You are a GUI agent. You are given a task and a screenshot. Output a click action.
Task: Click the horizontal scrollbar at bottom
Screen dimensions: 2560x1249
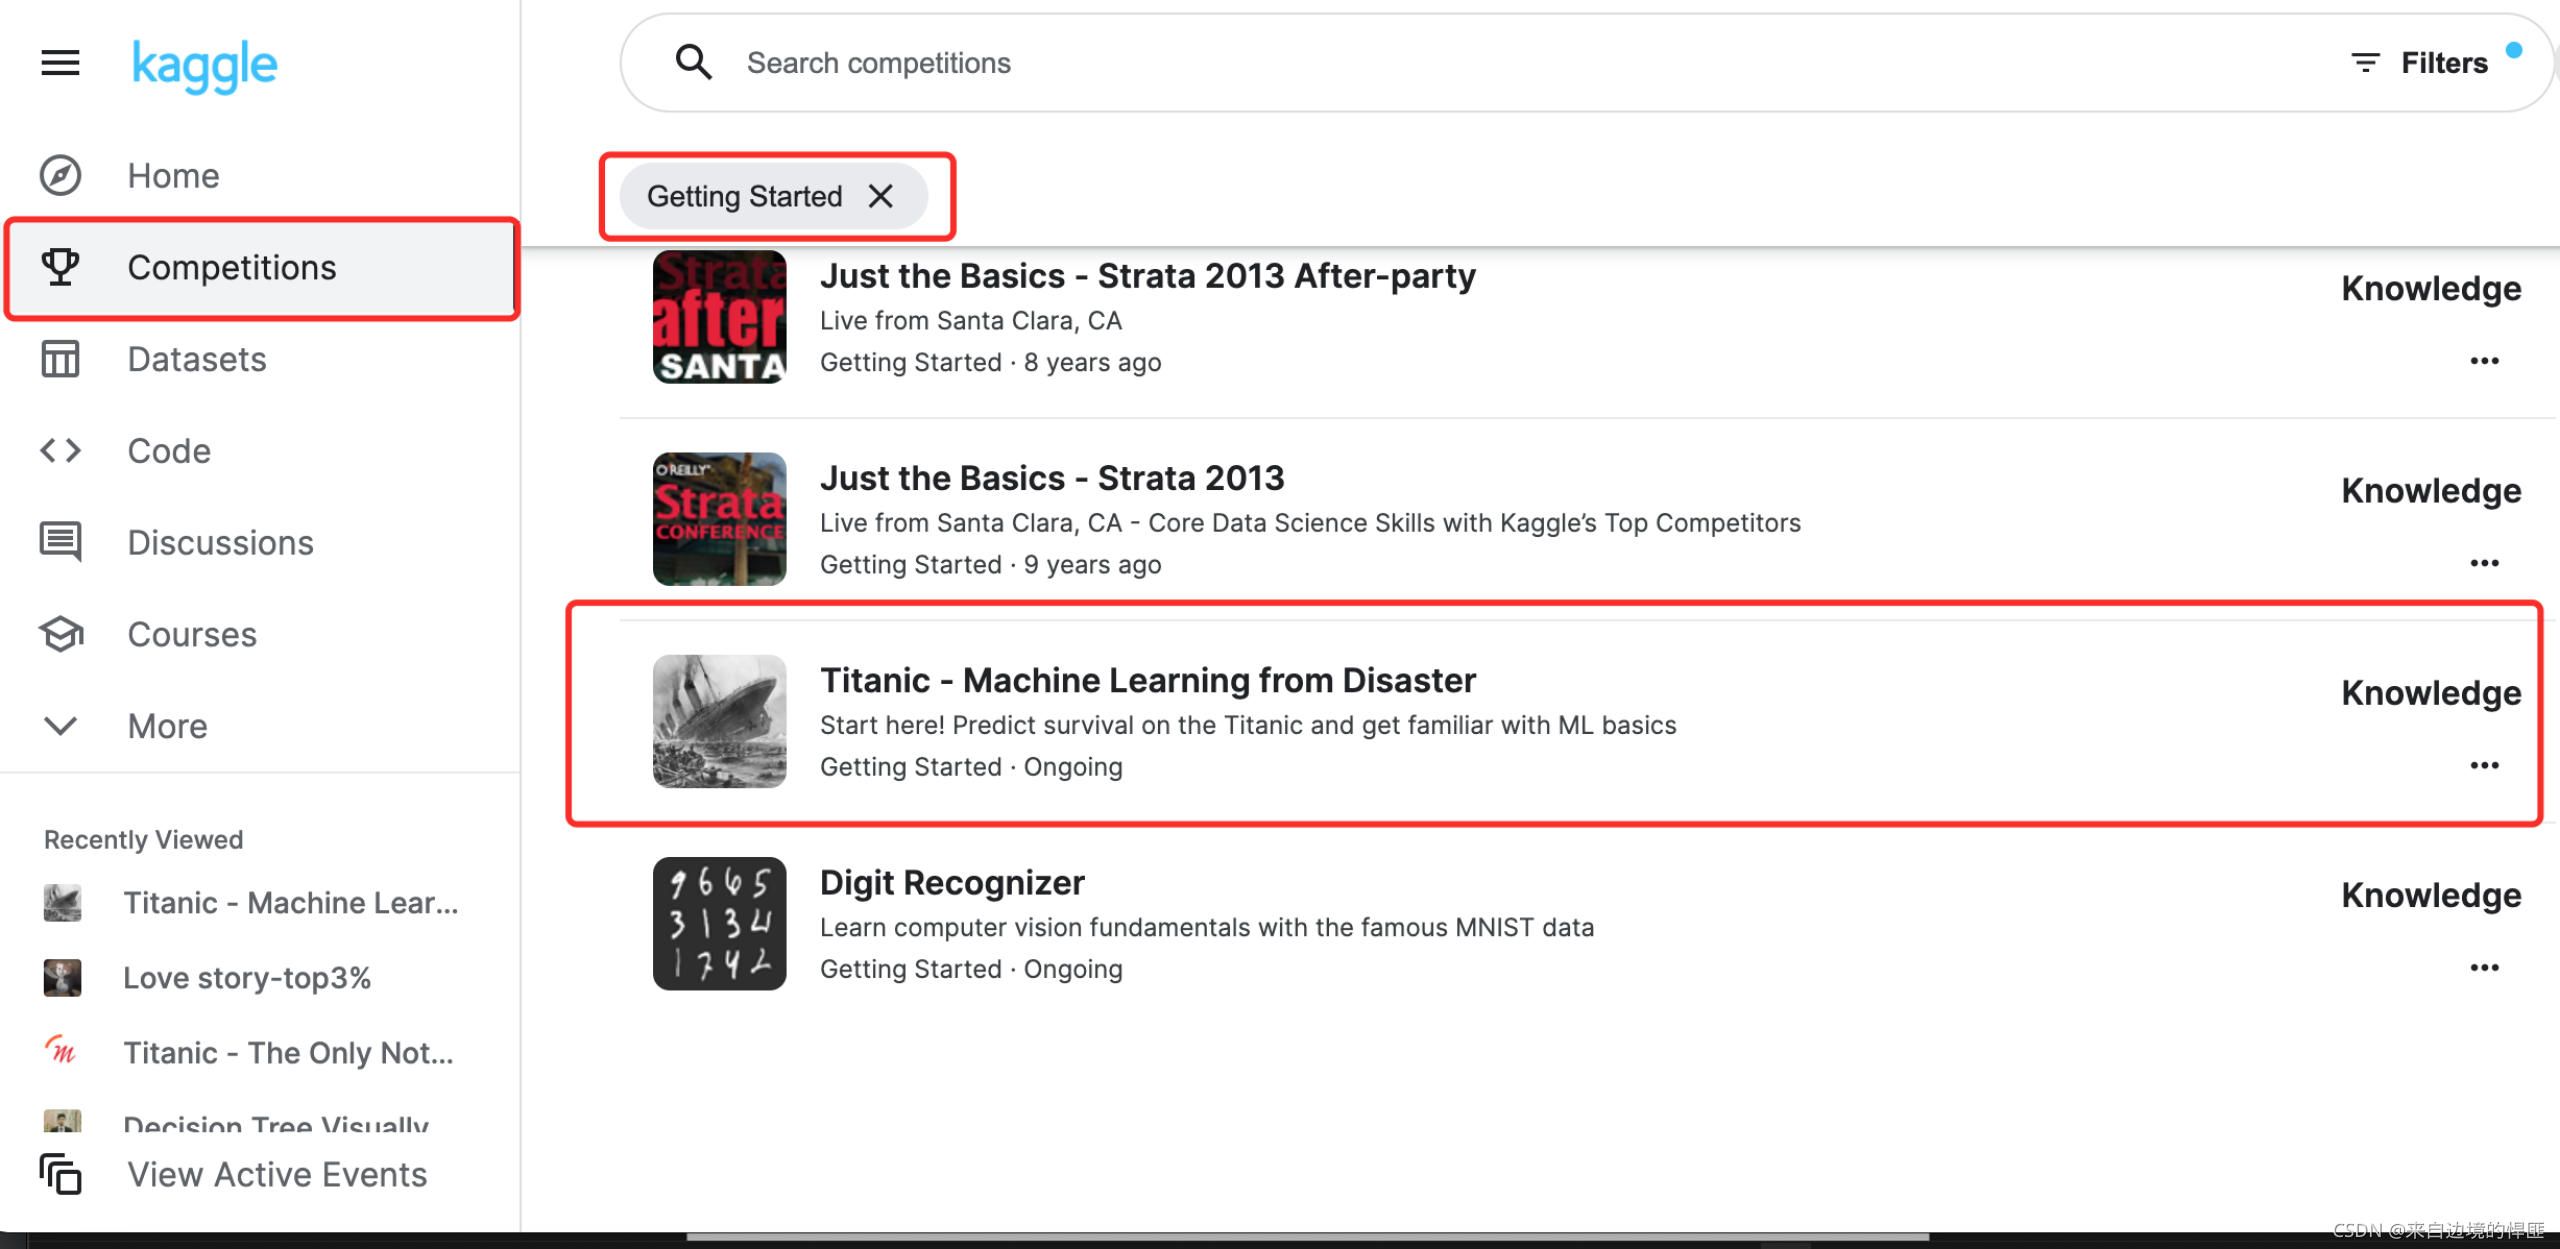pos(1306,1237)
